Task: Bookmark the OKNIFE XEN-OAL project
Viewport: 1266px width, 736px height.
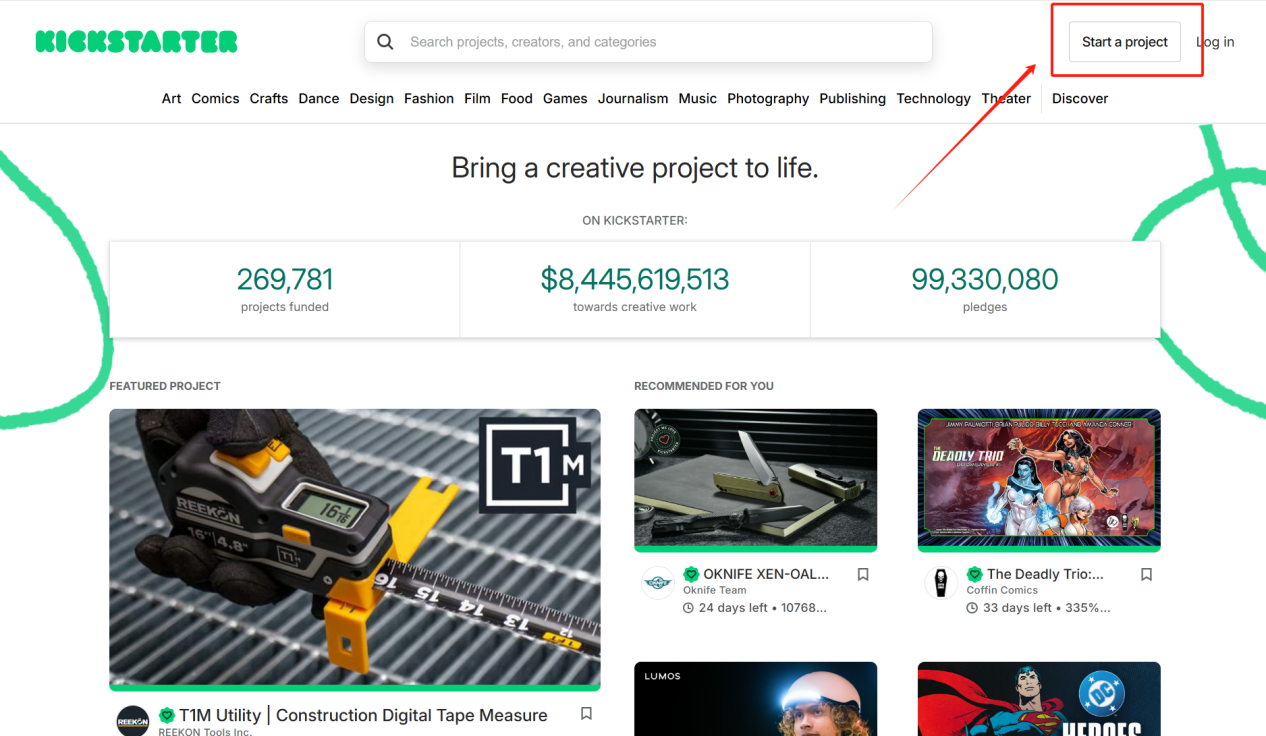Action: point(863,574)
